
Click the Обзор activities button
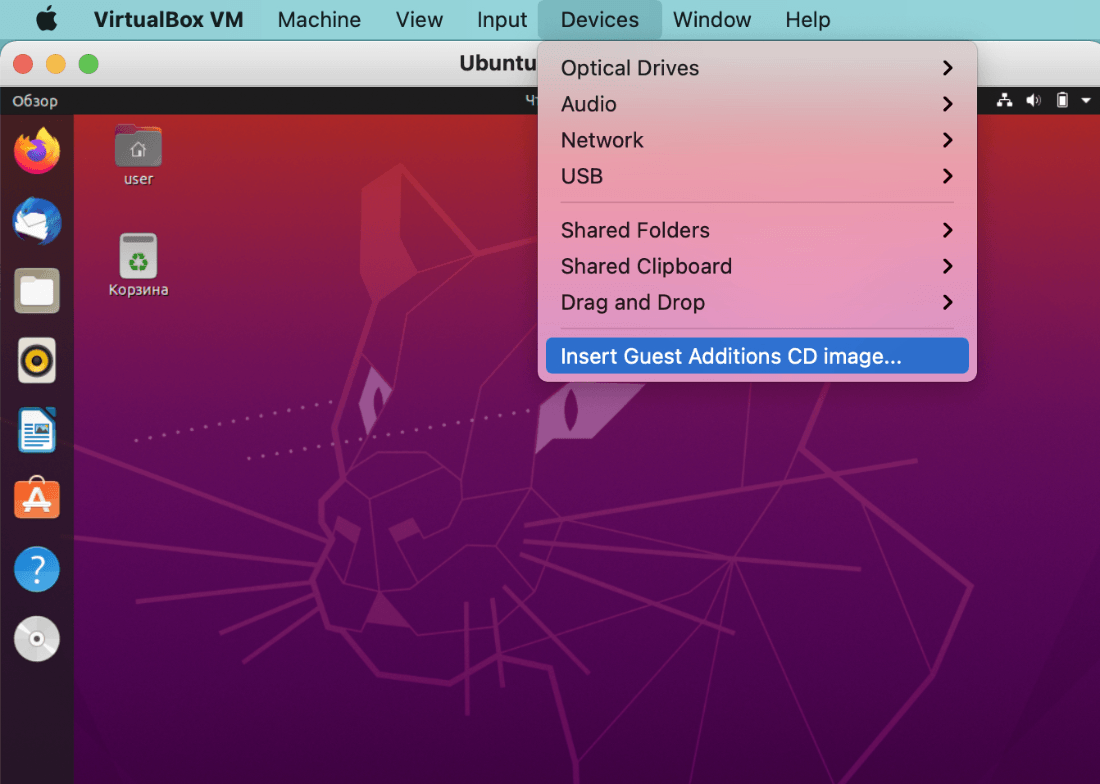[35, 101]
